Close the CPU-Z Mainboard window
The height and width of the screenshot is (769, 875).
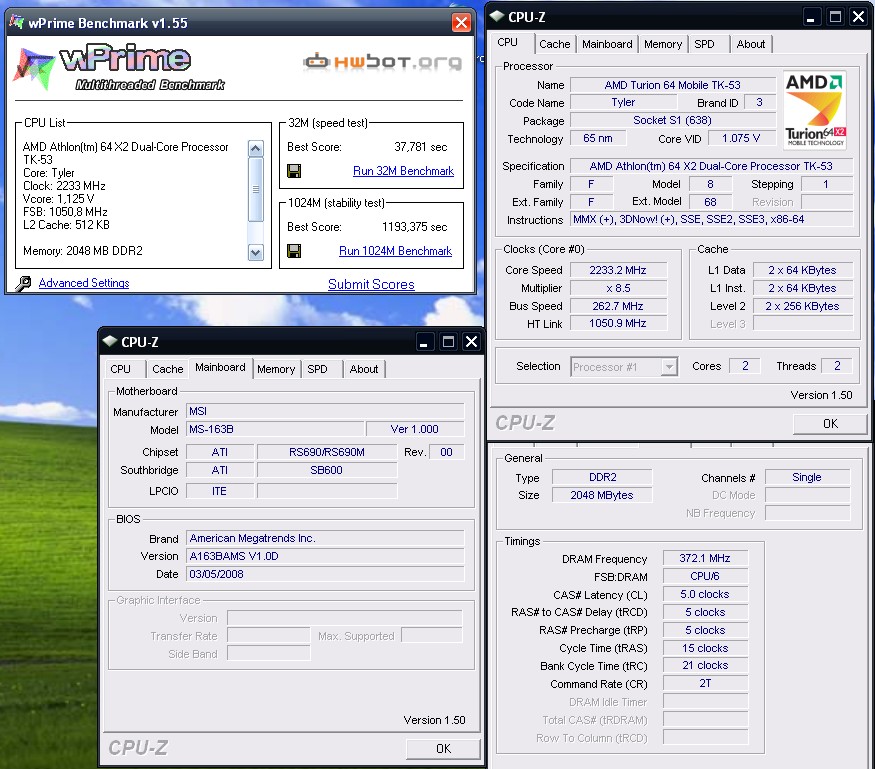pos(472,342)
